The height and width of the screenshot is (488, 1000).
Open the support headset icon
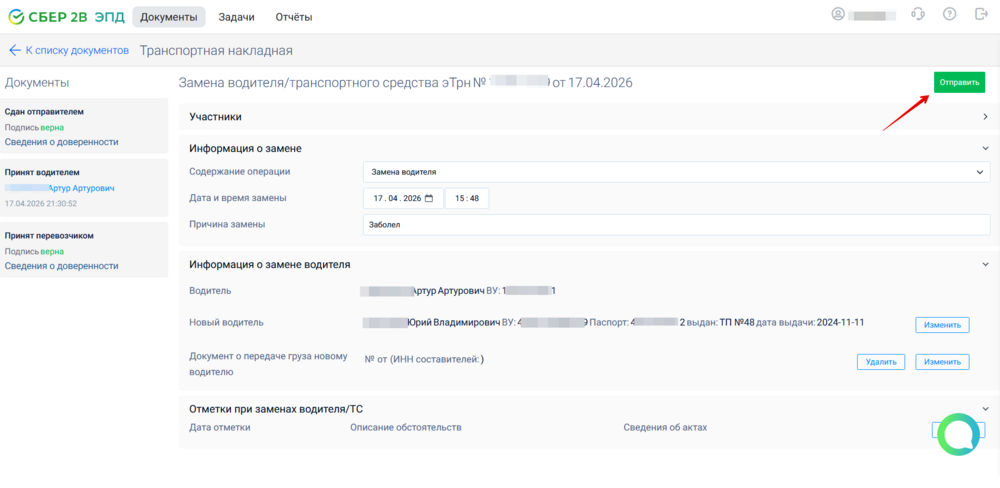918,14
